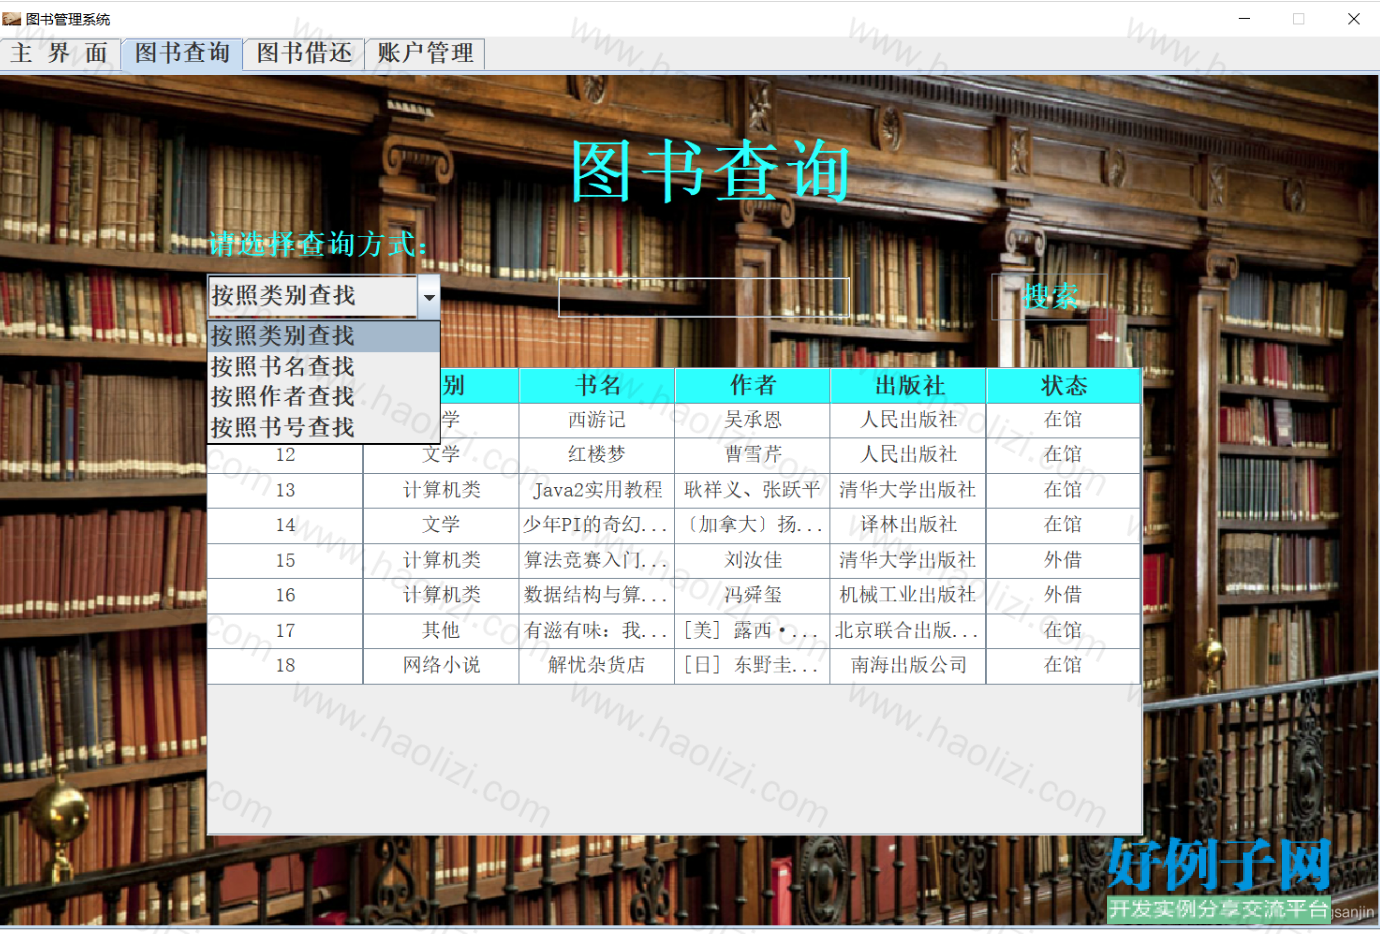This screenshot has height=934, width=1380.
Task: Select the 数据结构与算... cell
Action: coord(597,595)
